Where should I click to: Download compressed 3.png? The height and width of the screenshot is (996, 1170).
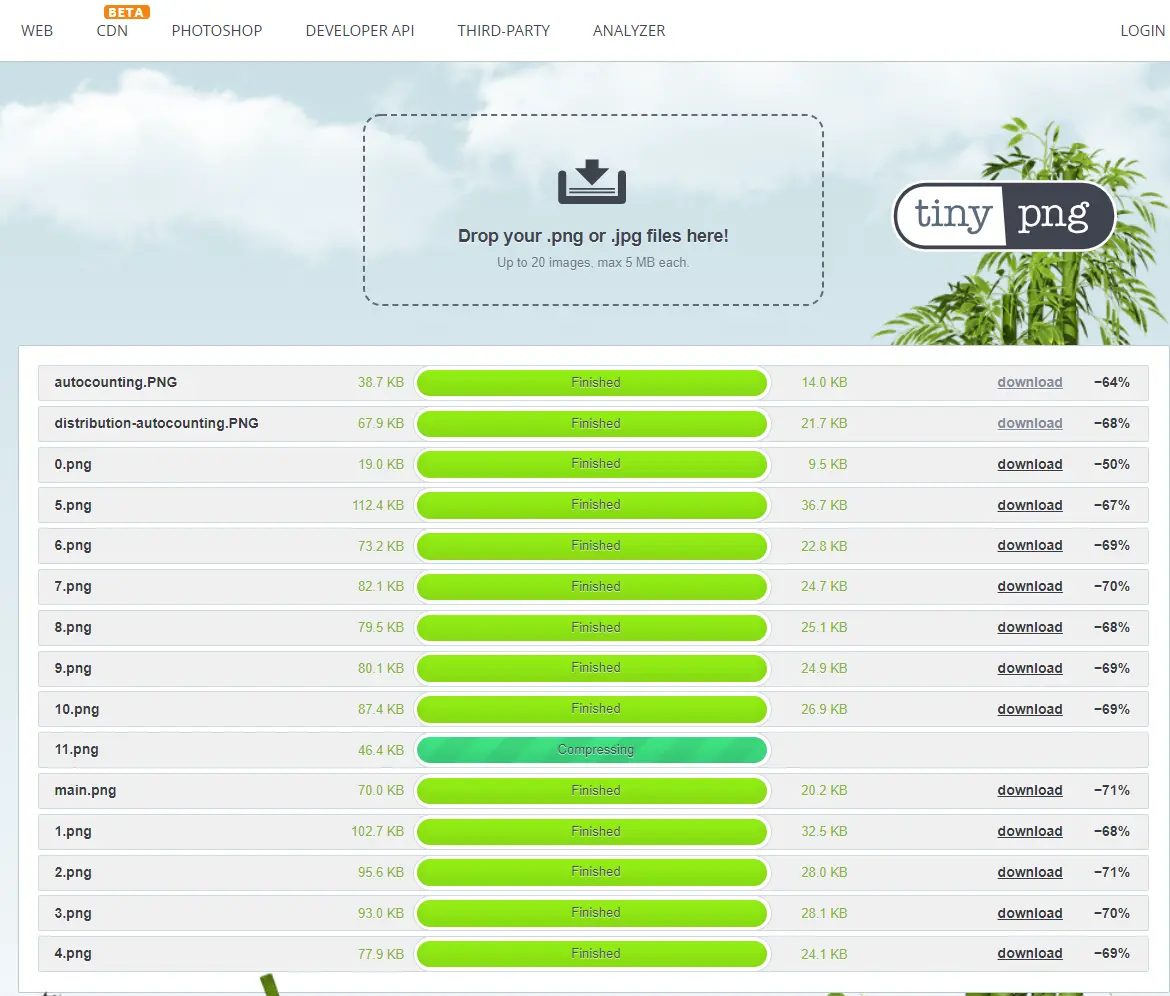click(x=1030, y=913)
